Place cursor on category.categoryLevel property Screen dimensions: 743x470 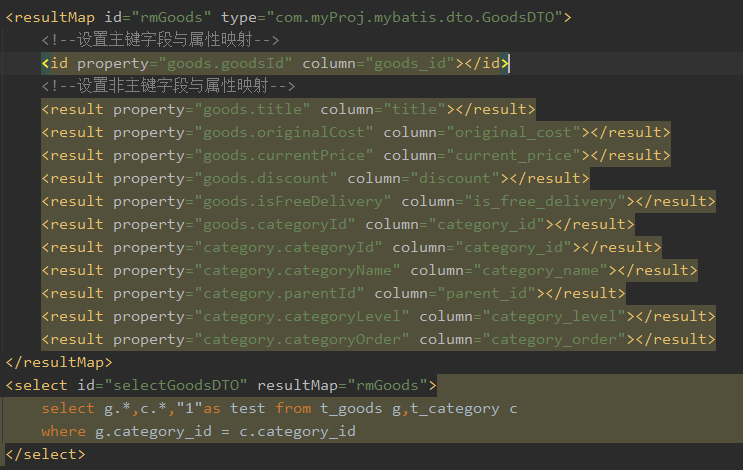point(303,316)
